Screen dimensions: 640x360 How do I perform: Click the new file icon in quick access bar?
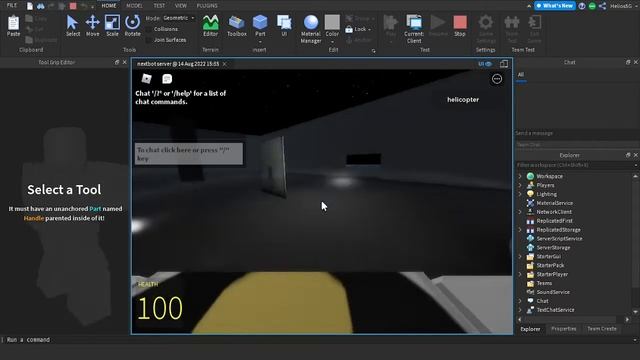coord(30,6)
